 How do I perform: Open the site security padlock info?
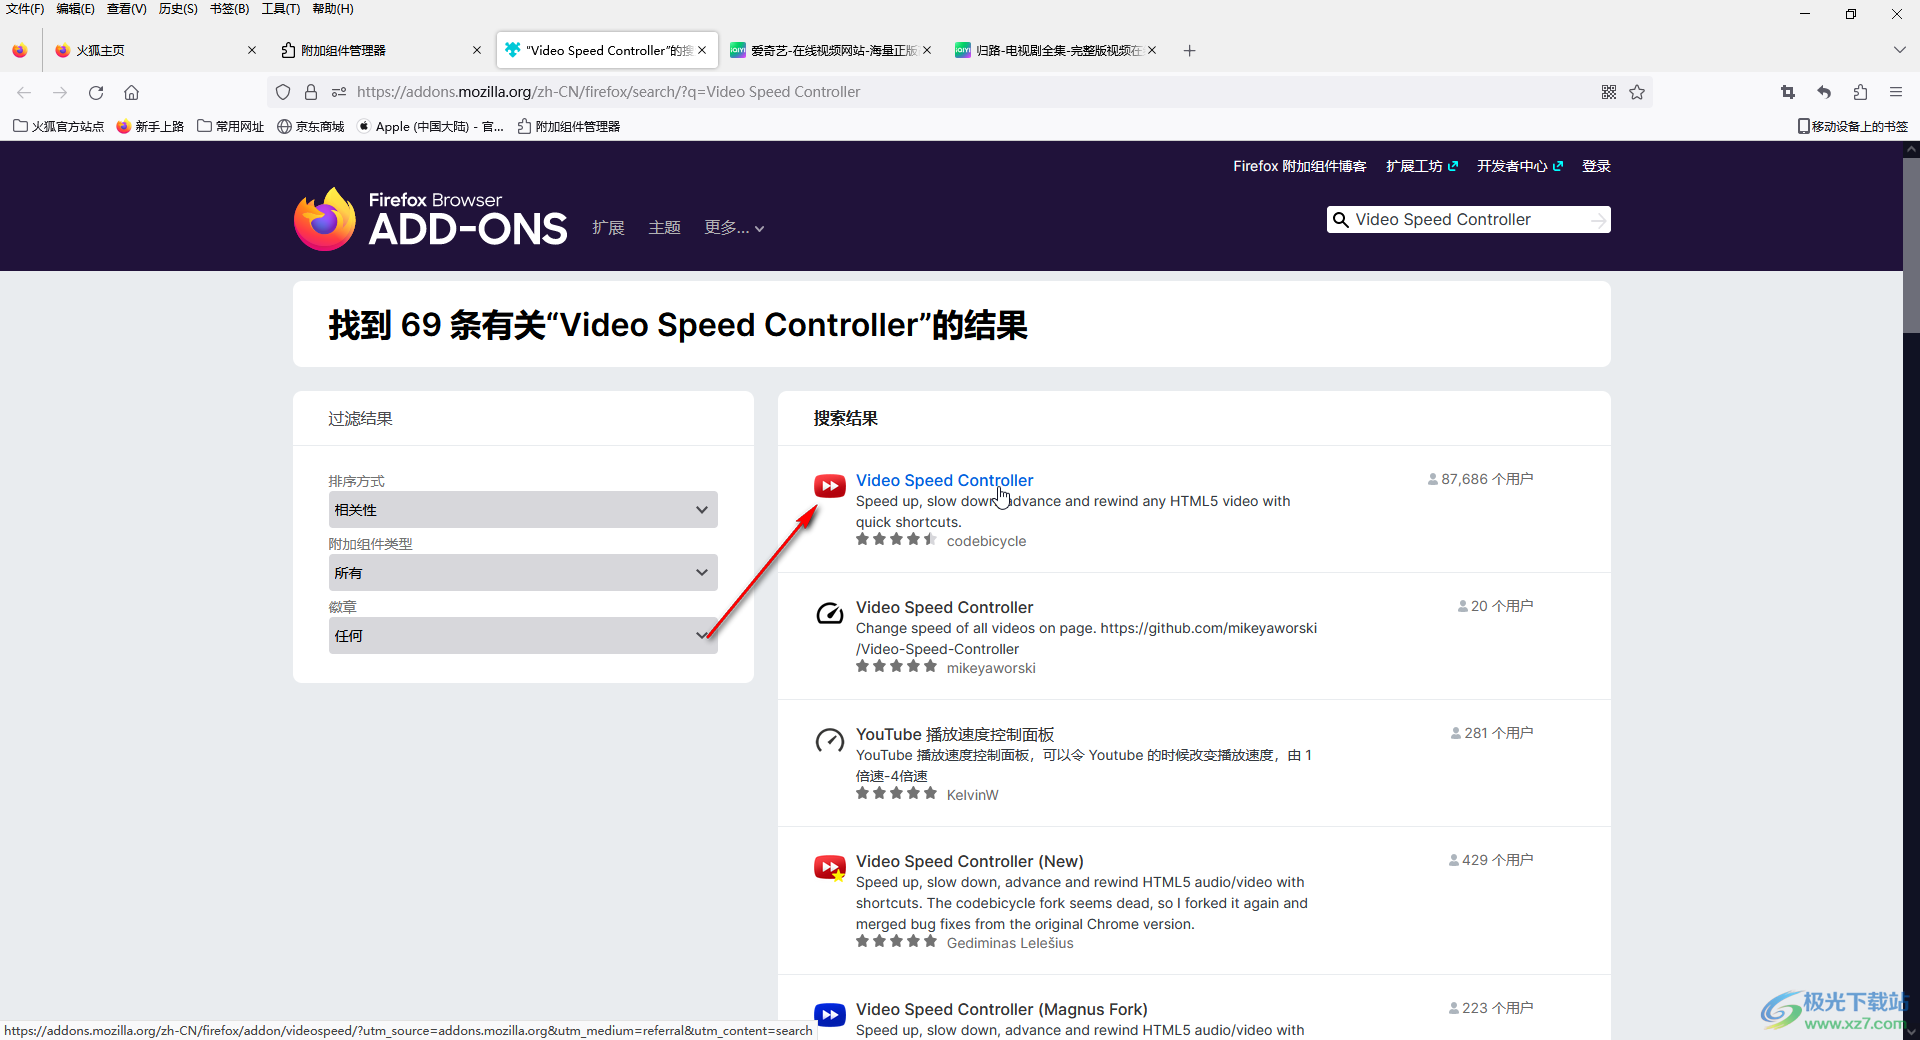(311, 92)
